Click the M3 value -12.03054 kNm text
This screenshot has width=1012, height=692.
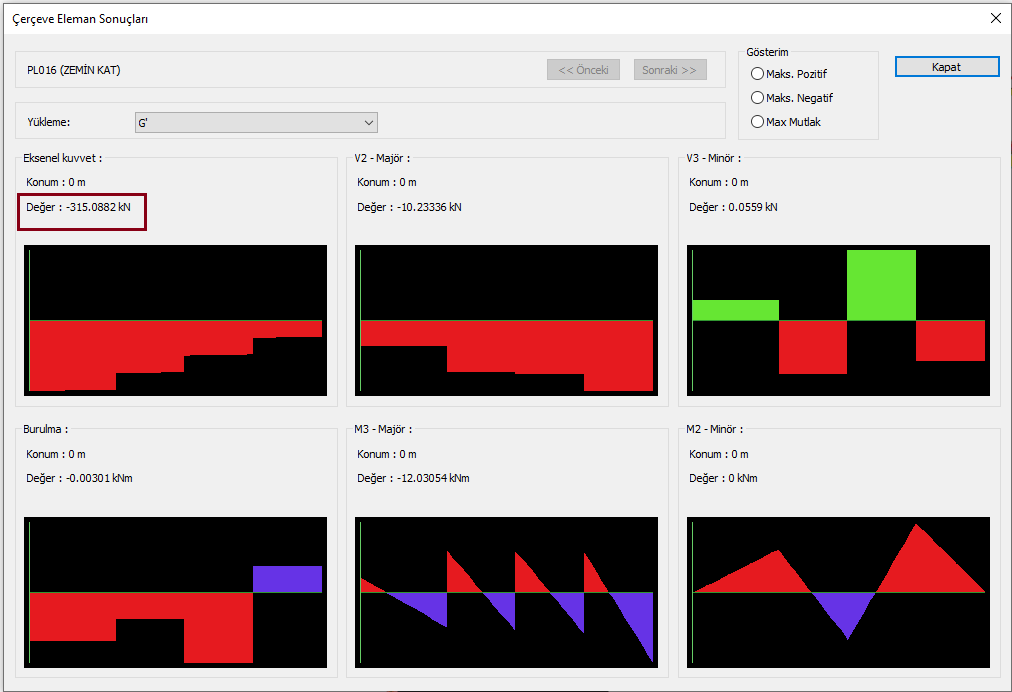click(413, 478)
